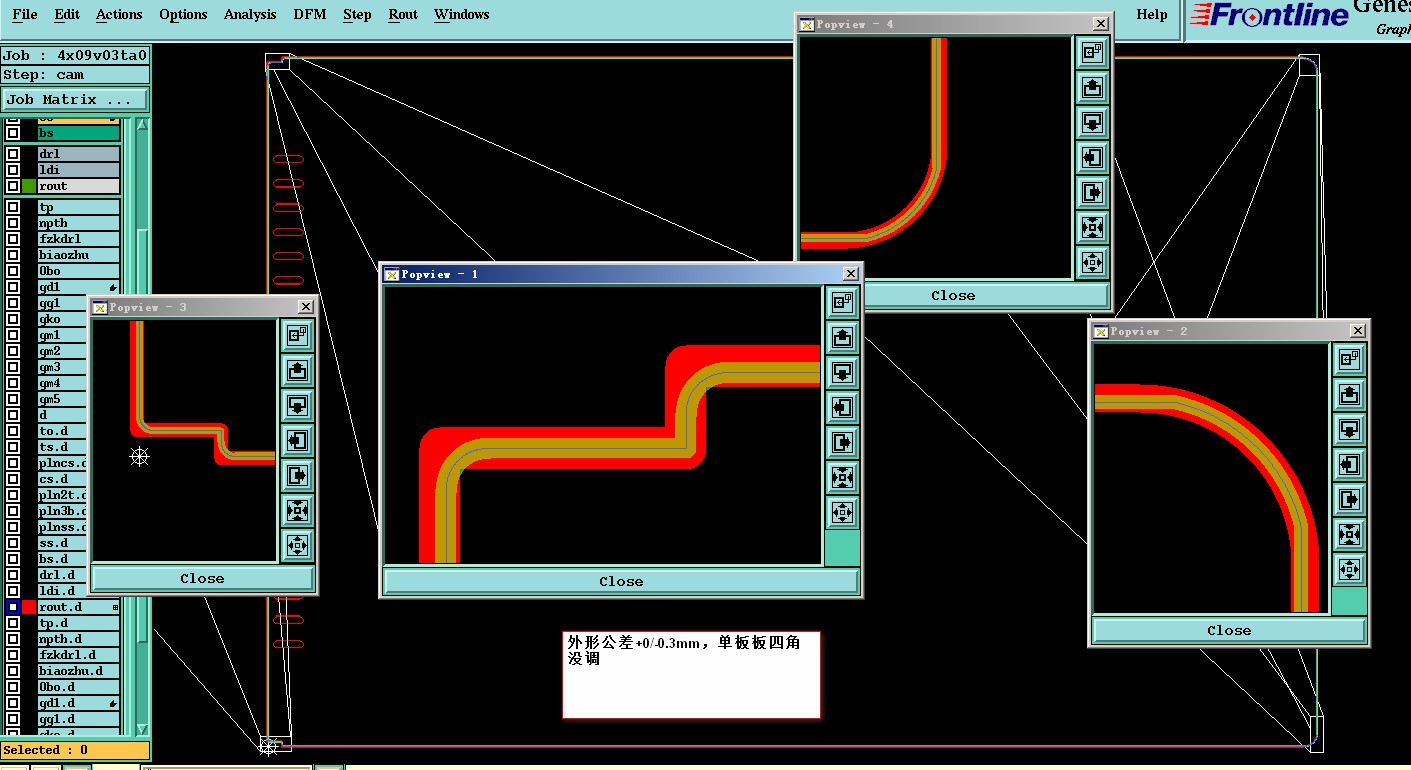Click outward-arrows zoom icon in Popview 4
This screenshot has width=1411, height=770.
click(1092, 262)
